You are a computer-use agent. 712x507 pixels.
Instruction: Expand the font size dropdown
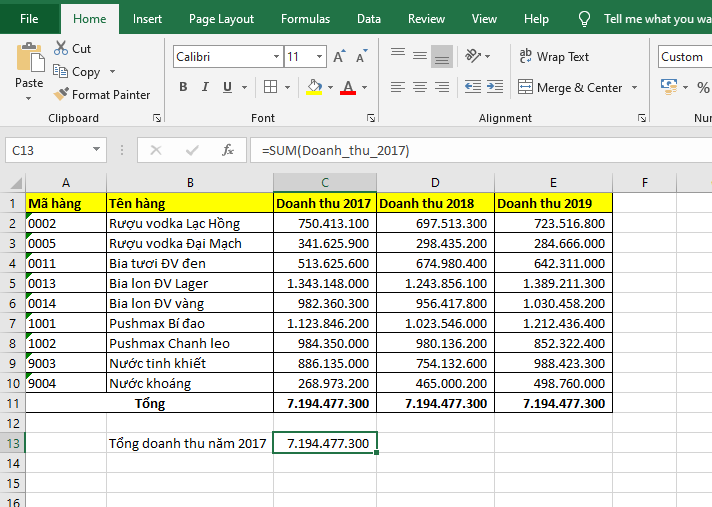point(319,57)
